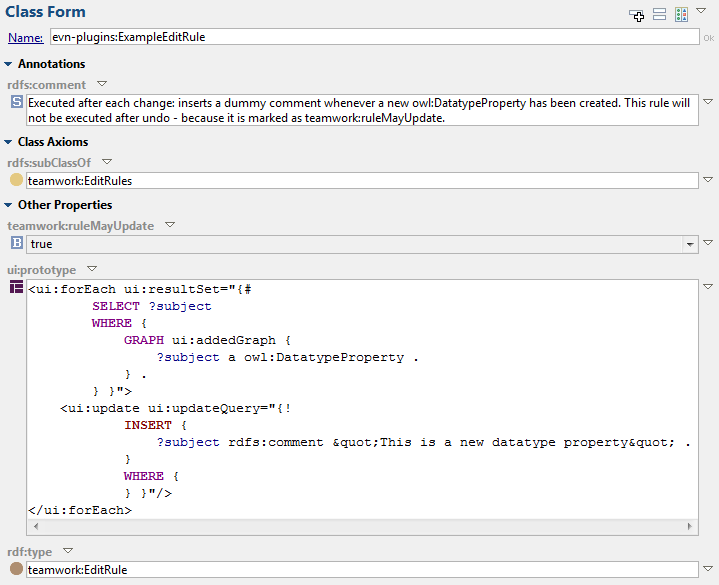Click the yellow class icon for teamwork:EditRules
719x585 pixels.
17,180
